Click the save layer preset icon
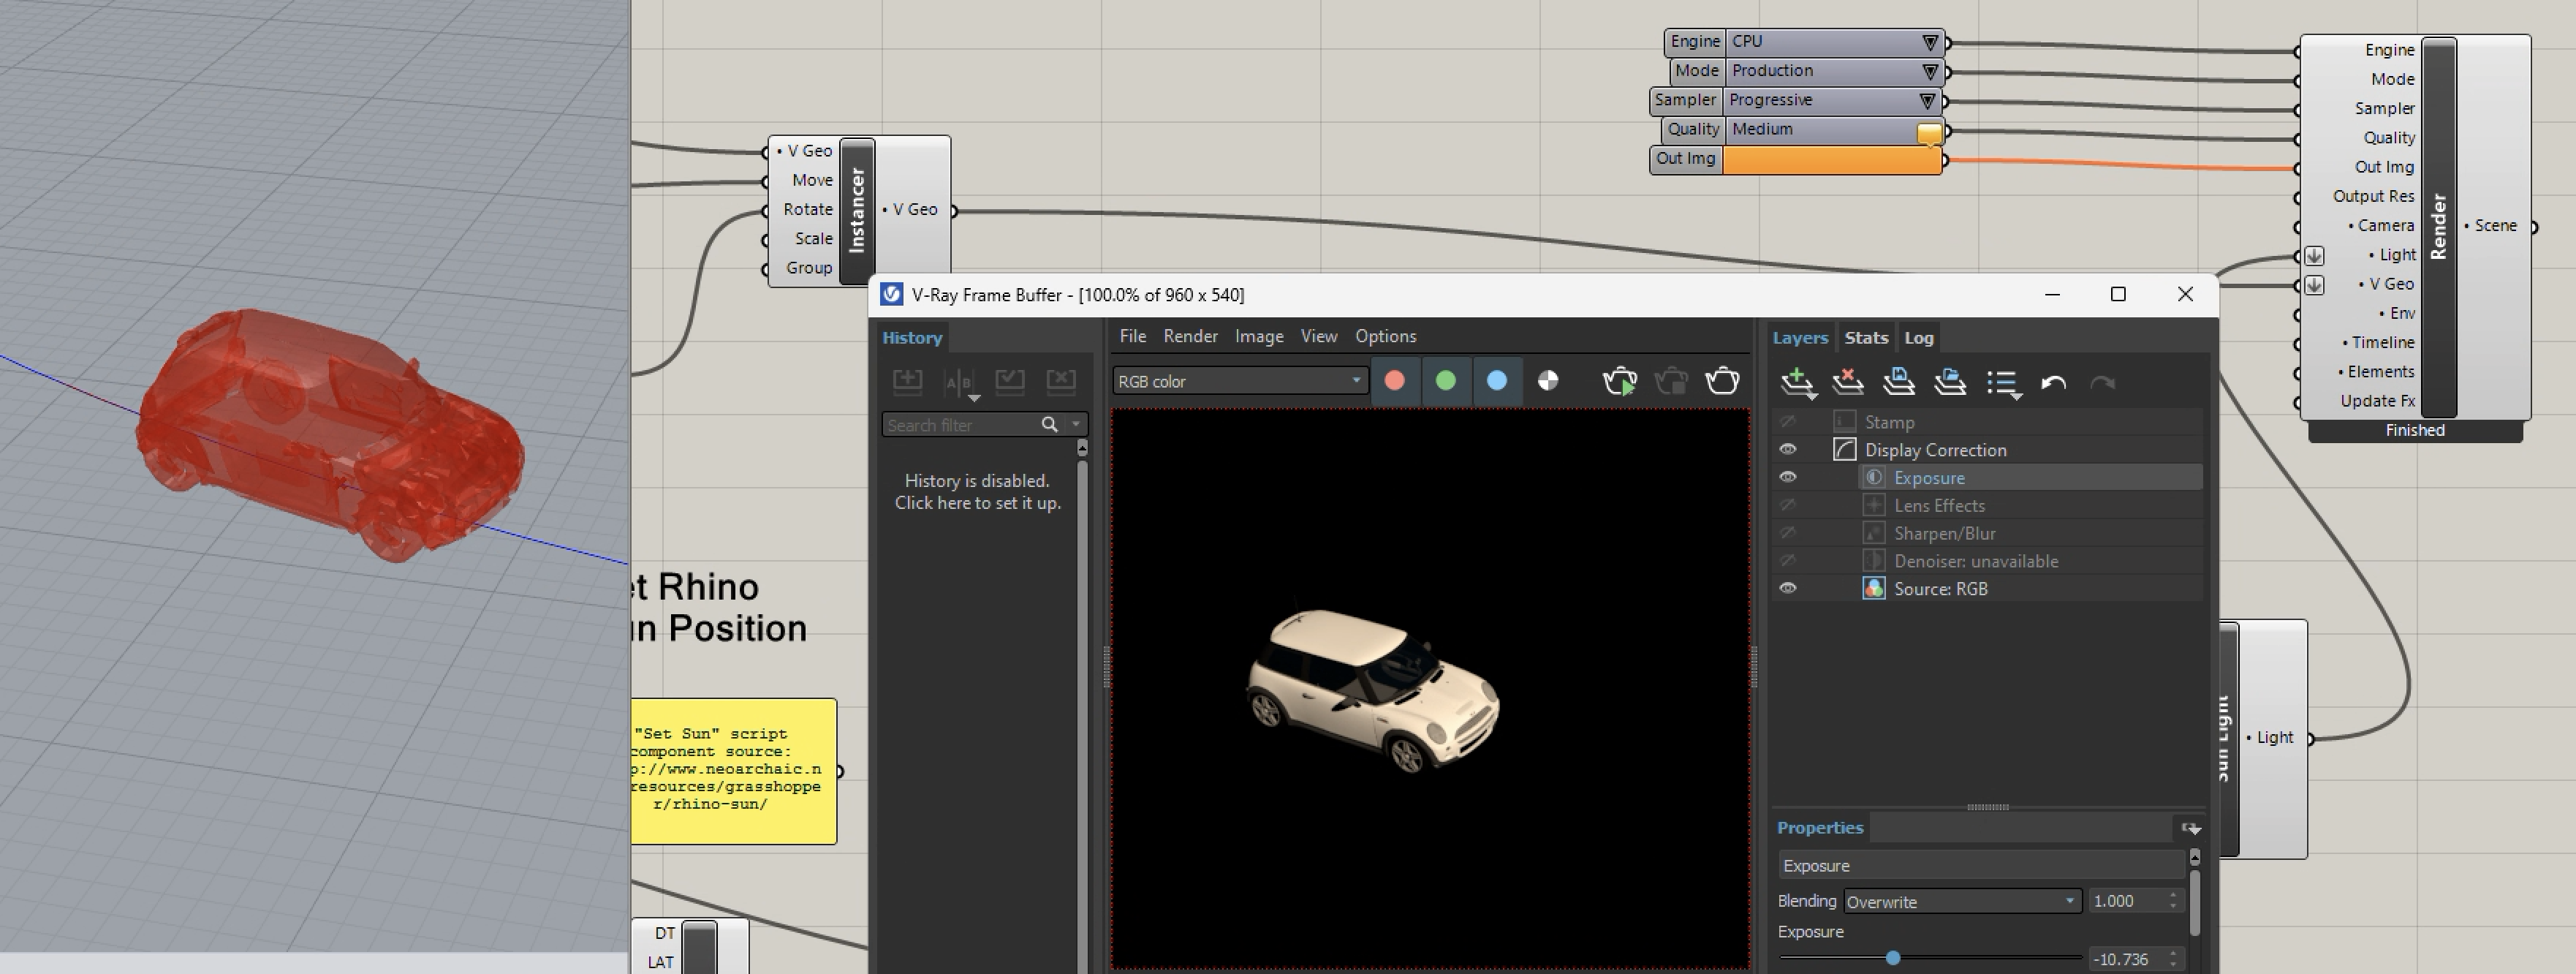 [1898, 382]
